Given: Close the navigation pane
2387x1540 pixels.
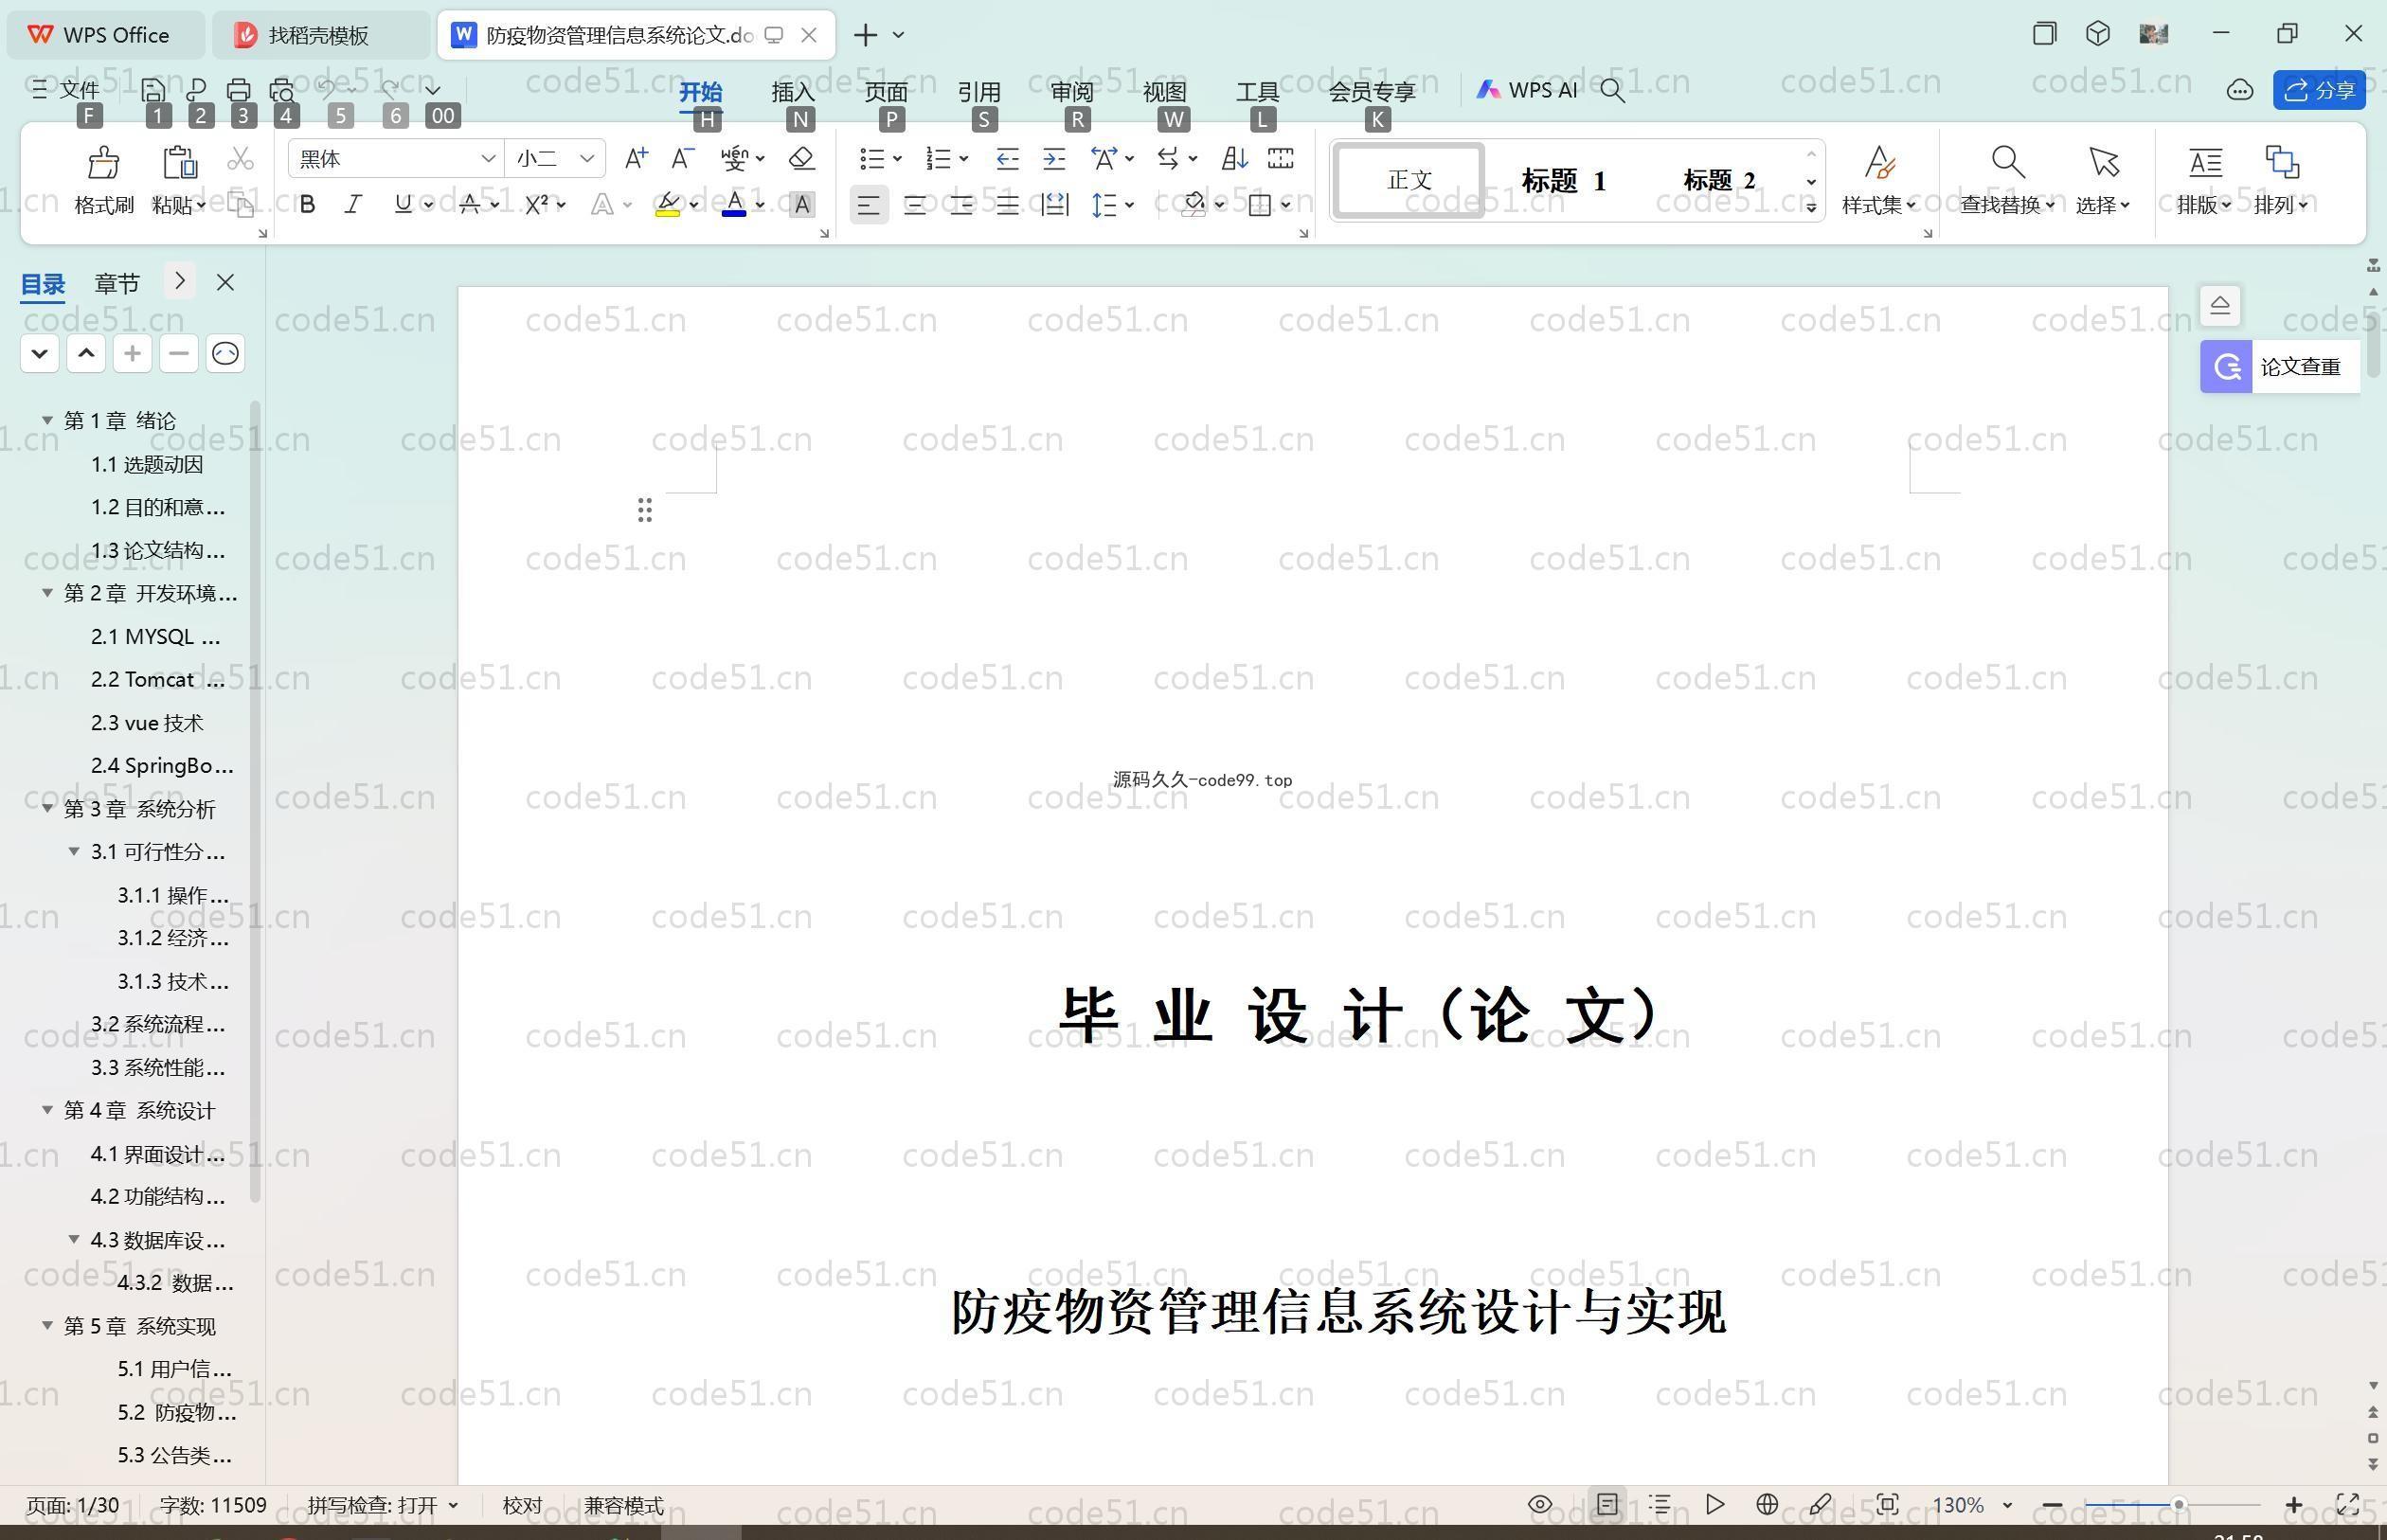Looking at the screenshot, I should (x=226, y=283).
